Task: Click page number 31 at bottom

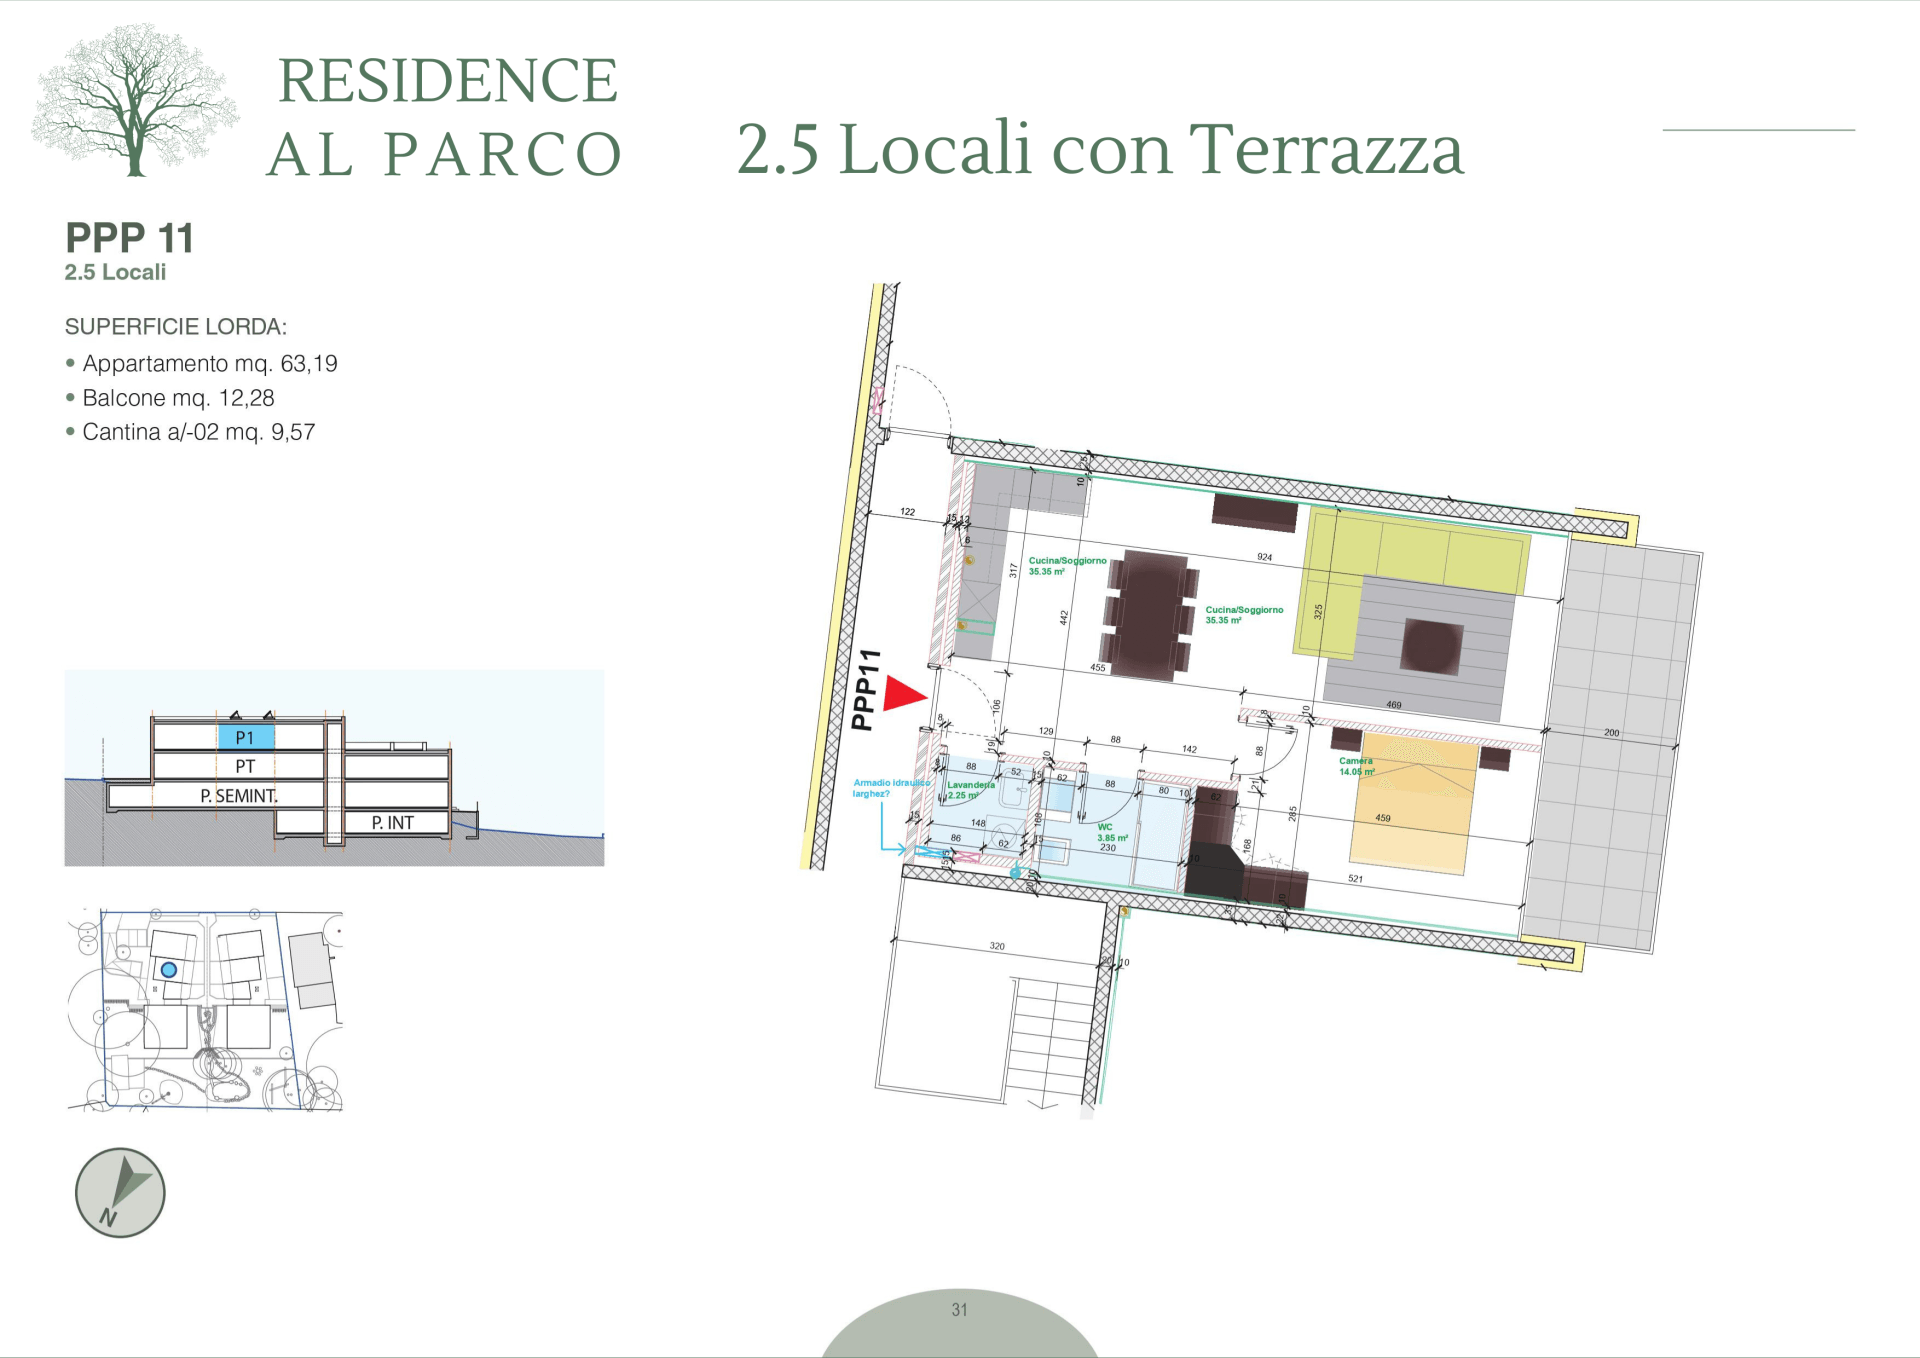Action: point(959,1309)
